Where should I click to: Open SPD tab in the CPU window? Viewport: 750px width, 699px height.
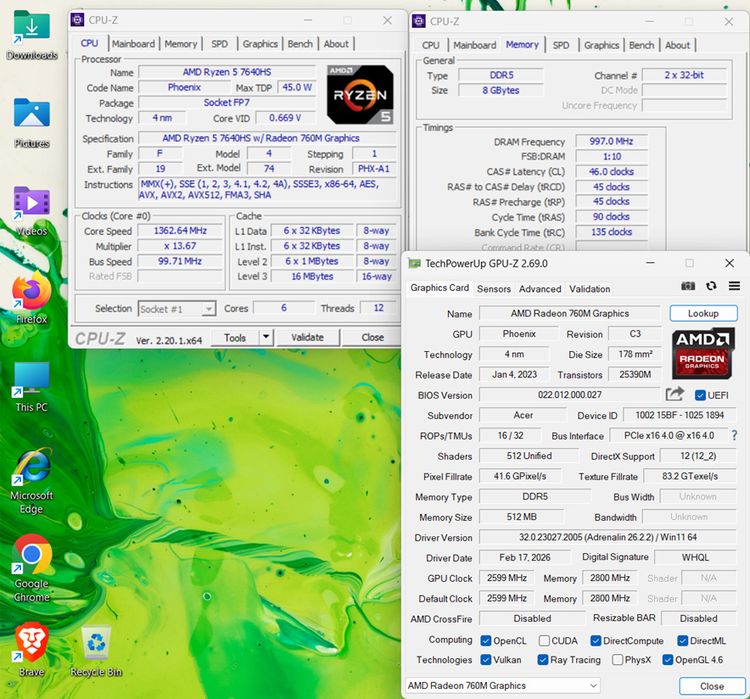coord(220,44)
